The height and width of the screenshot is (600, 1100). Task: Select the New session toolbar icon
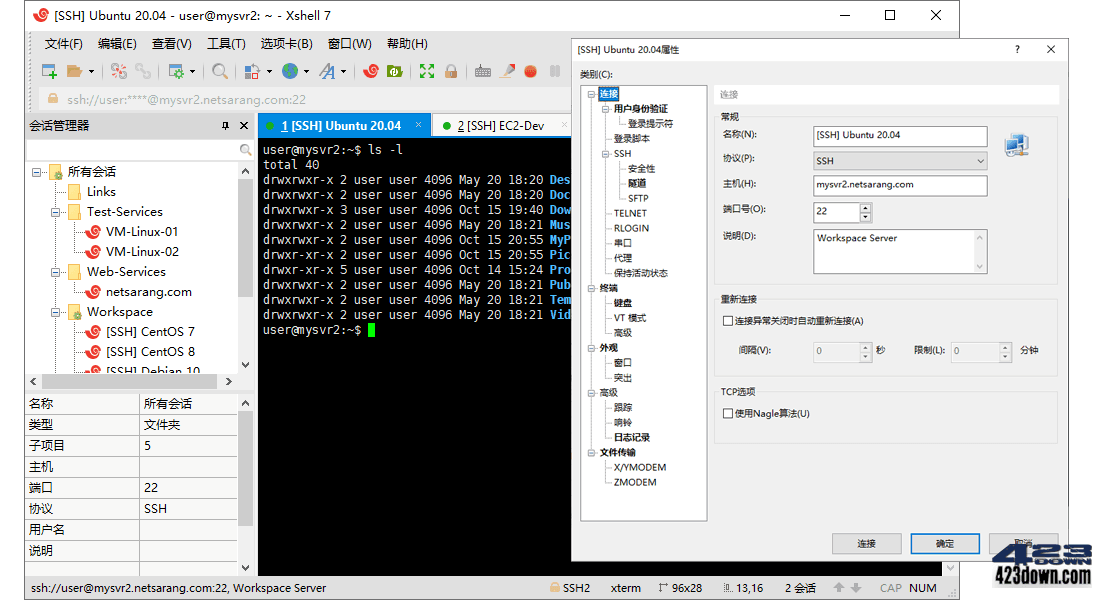coord(47,71)
